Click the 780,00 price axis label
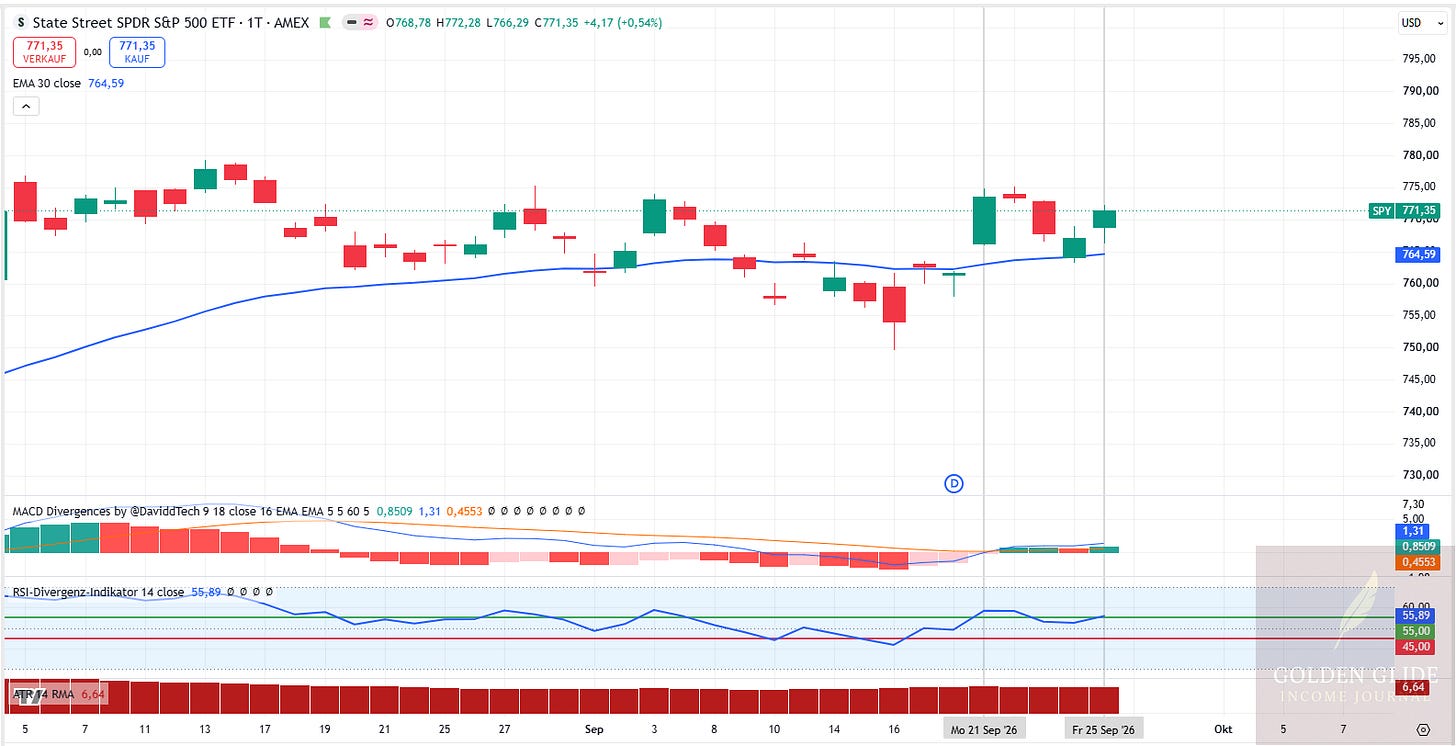 [1420, 155]
